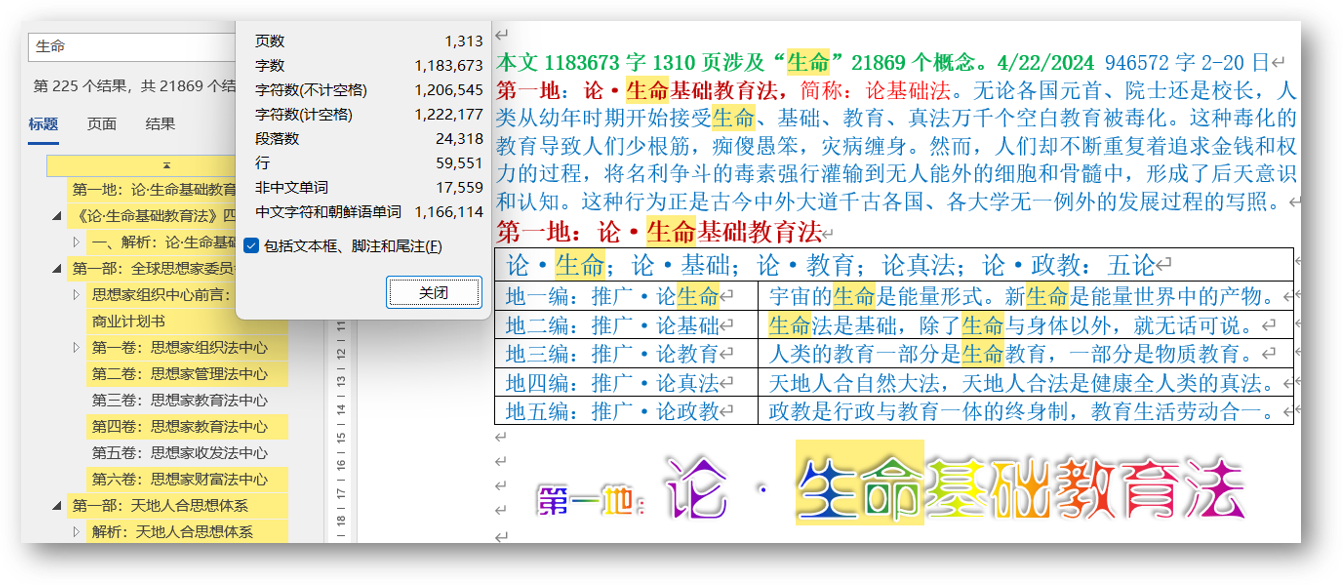Jump to 第五卷：思想家收发法中心 heading
The width and height of the screenshot is (1343, 585).
click(179, 453)
